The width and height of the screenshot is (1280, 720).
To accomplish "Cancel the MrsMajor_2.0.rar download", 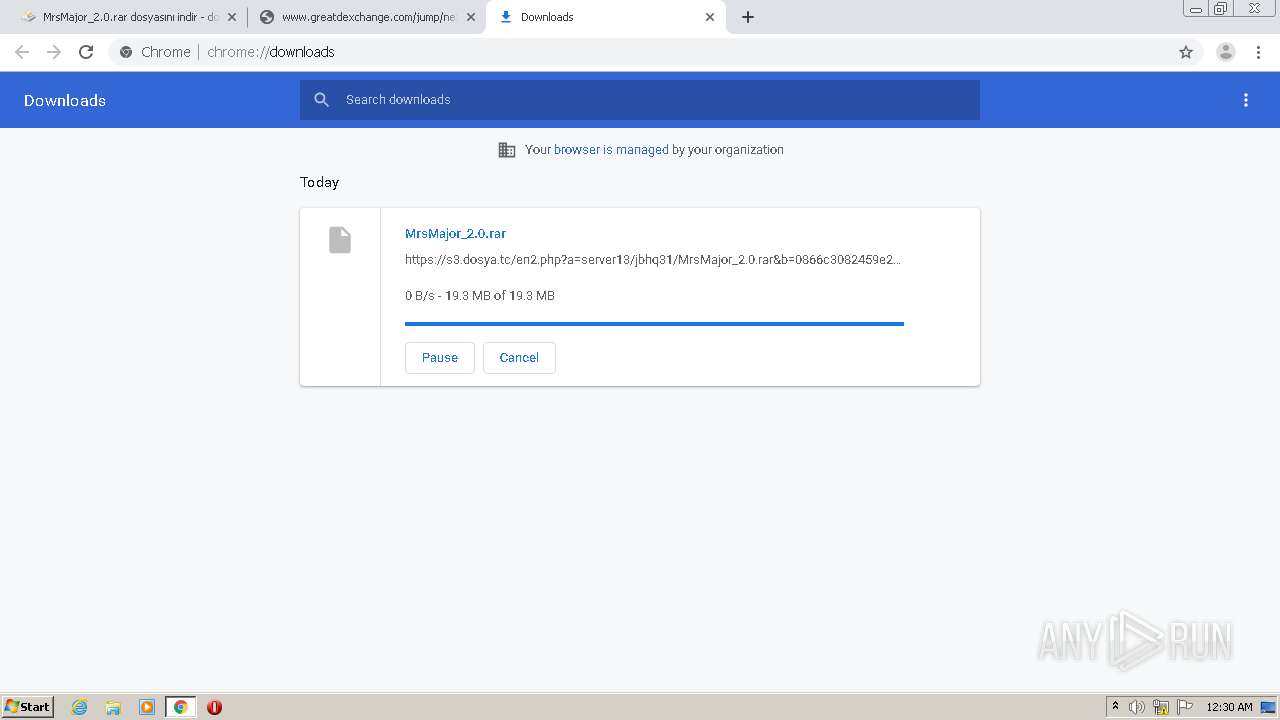I will 519,358.
